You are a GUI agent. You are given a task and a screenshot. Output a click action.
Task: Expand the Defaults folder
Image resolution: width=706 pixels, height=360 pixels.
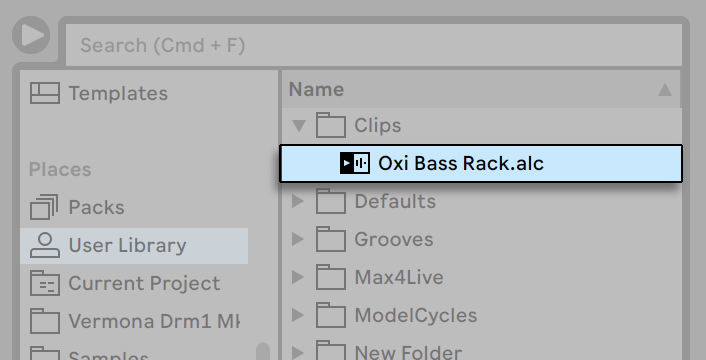pos(298,201)
